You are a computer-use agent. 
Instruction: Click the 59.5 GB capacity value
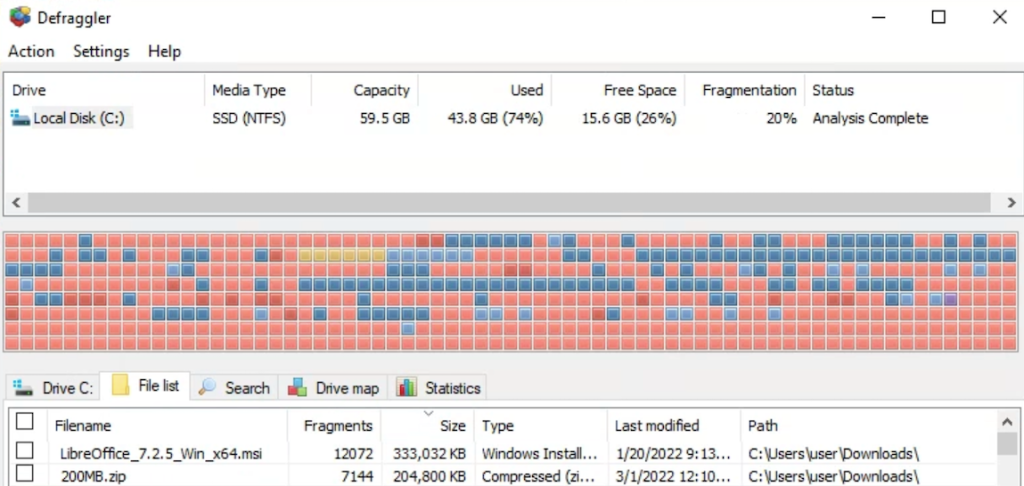pos(385,119)
